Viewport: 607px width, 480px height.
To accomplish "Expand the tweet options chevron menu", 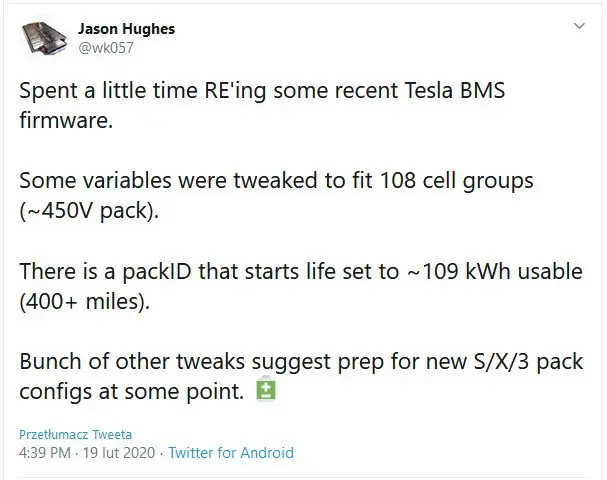I will click(x=579, y=26).
